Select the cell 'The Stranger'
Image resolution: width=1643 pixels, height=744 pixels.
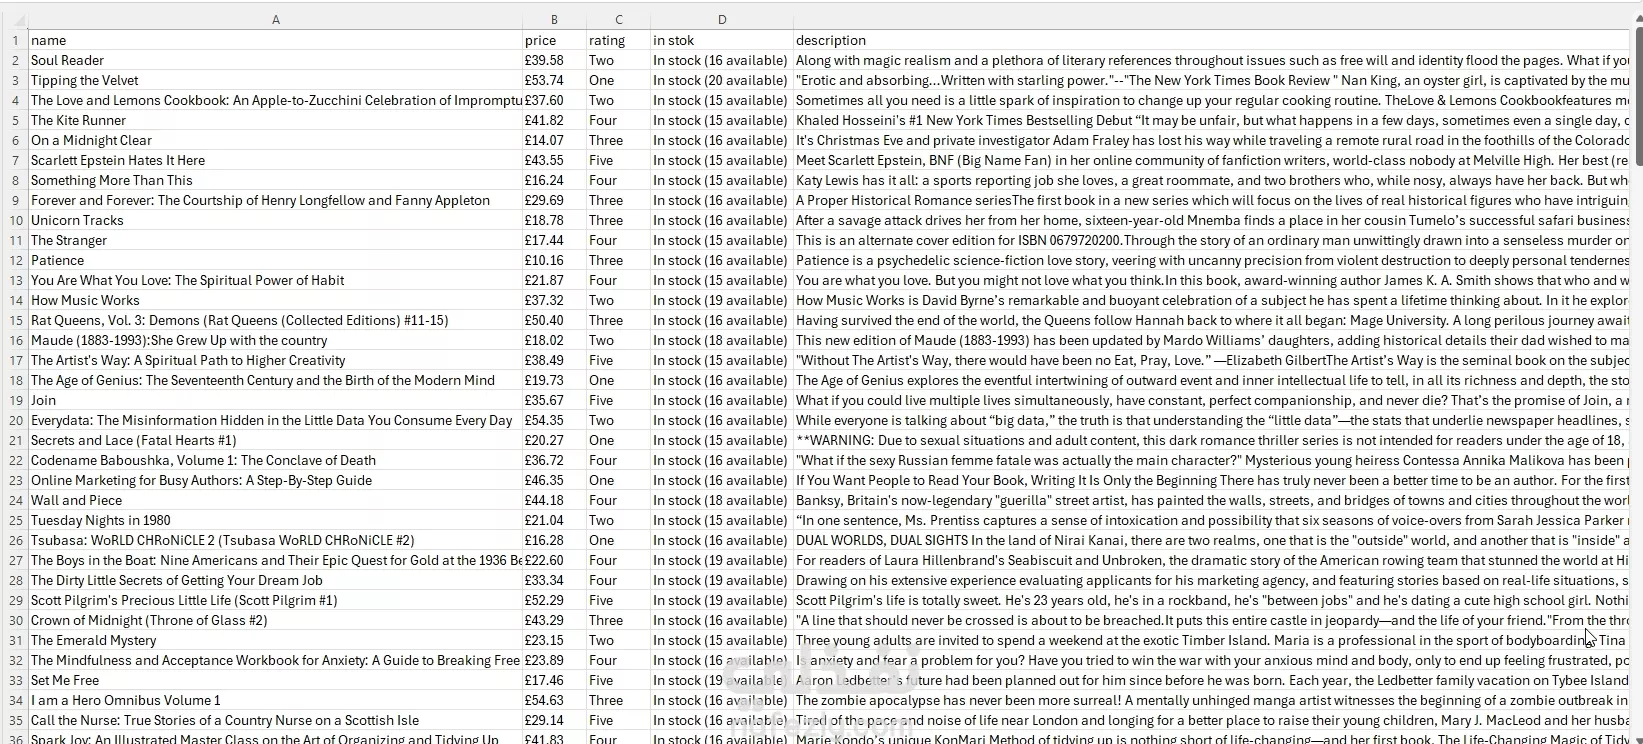(275, 240)
